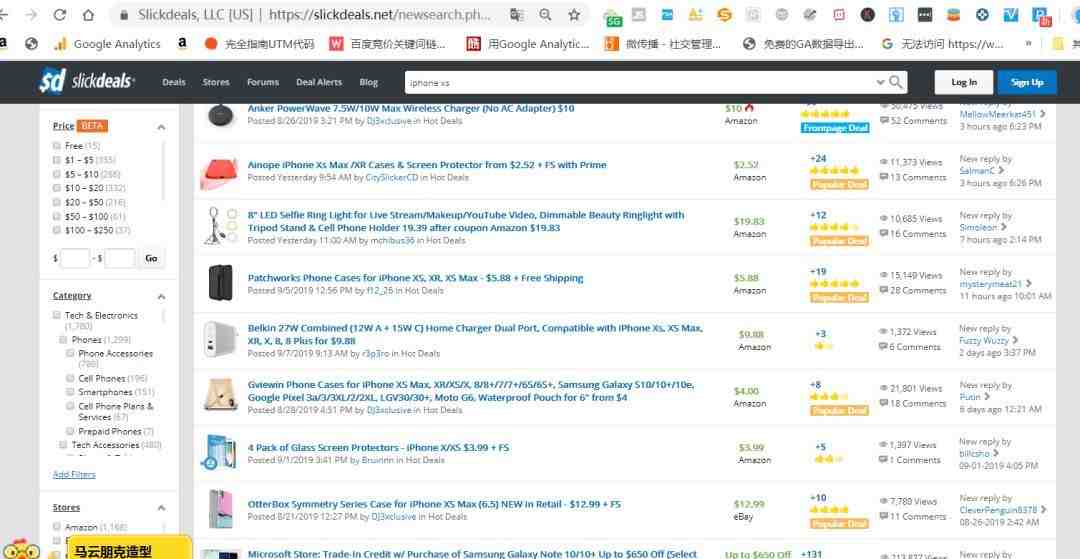Select the Cell Phones category checkbox
Screen dimensions: 1080x559
tap(70, 379)
